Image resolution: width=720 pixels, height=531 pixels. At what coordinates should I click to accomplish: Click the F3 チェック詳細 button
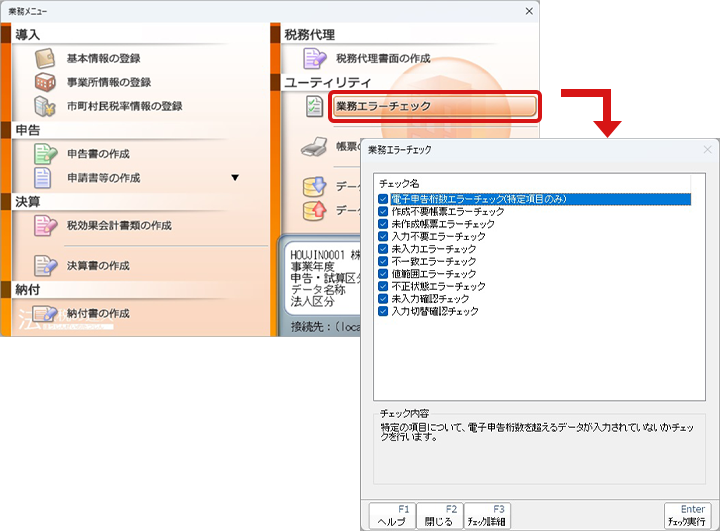pos(487,516)
